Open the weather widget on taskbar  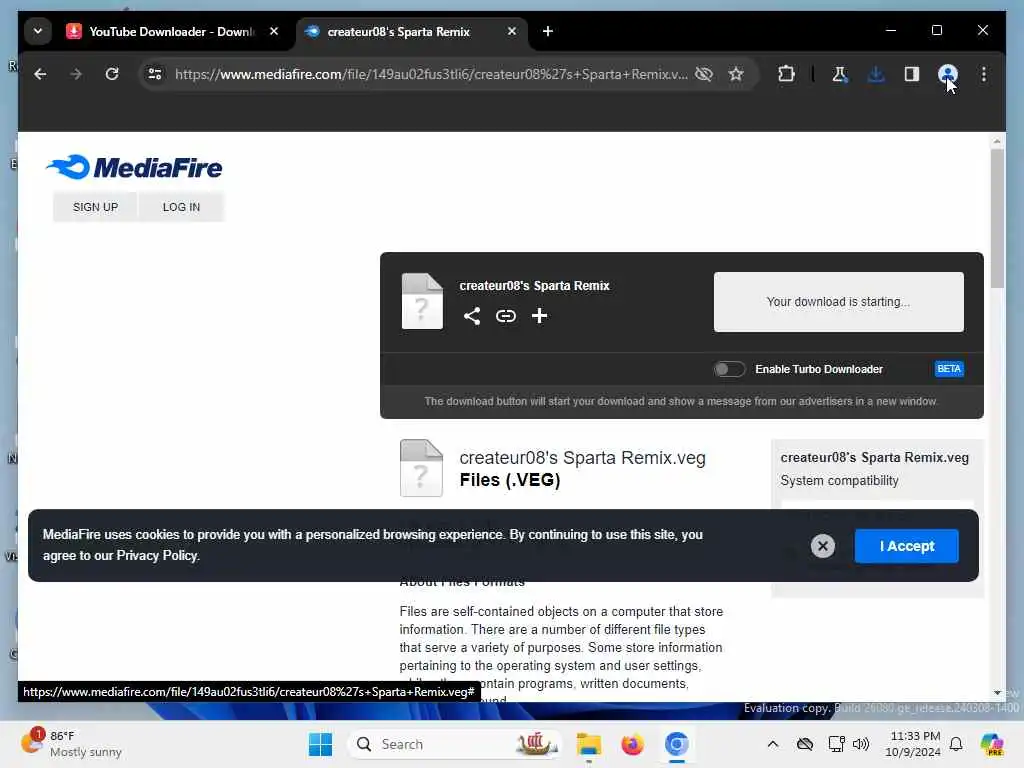[72, 744]
